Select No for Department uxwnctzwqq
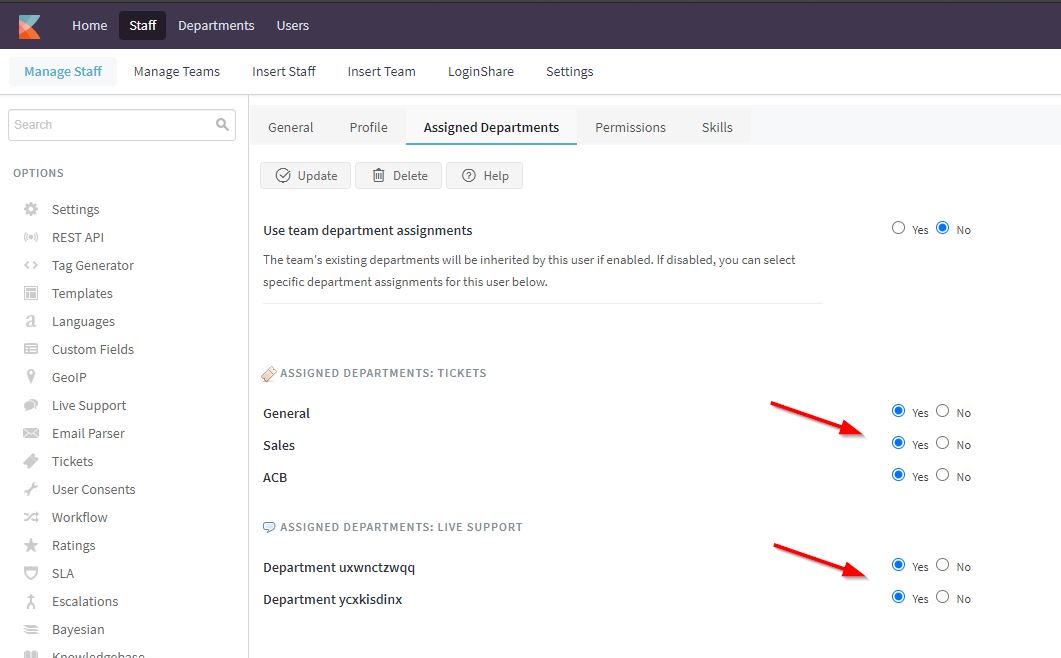Screen dimensions: 1061x658 point(942,565)
